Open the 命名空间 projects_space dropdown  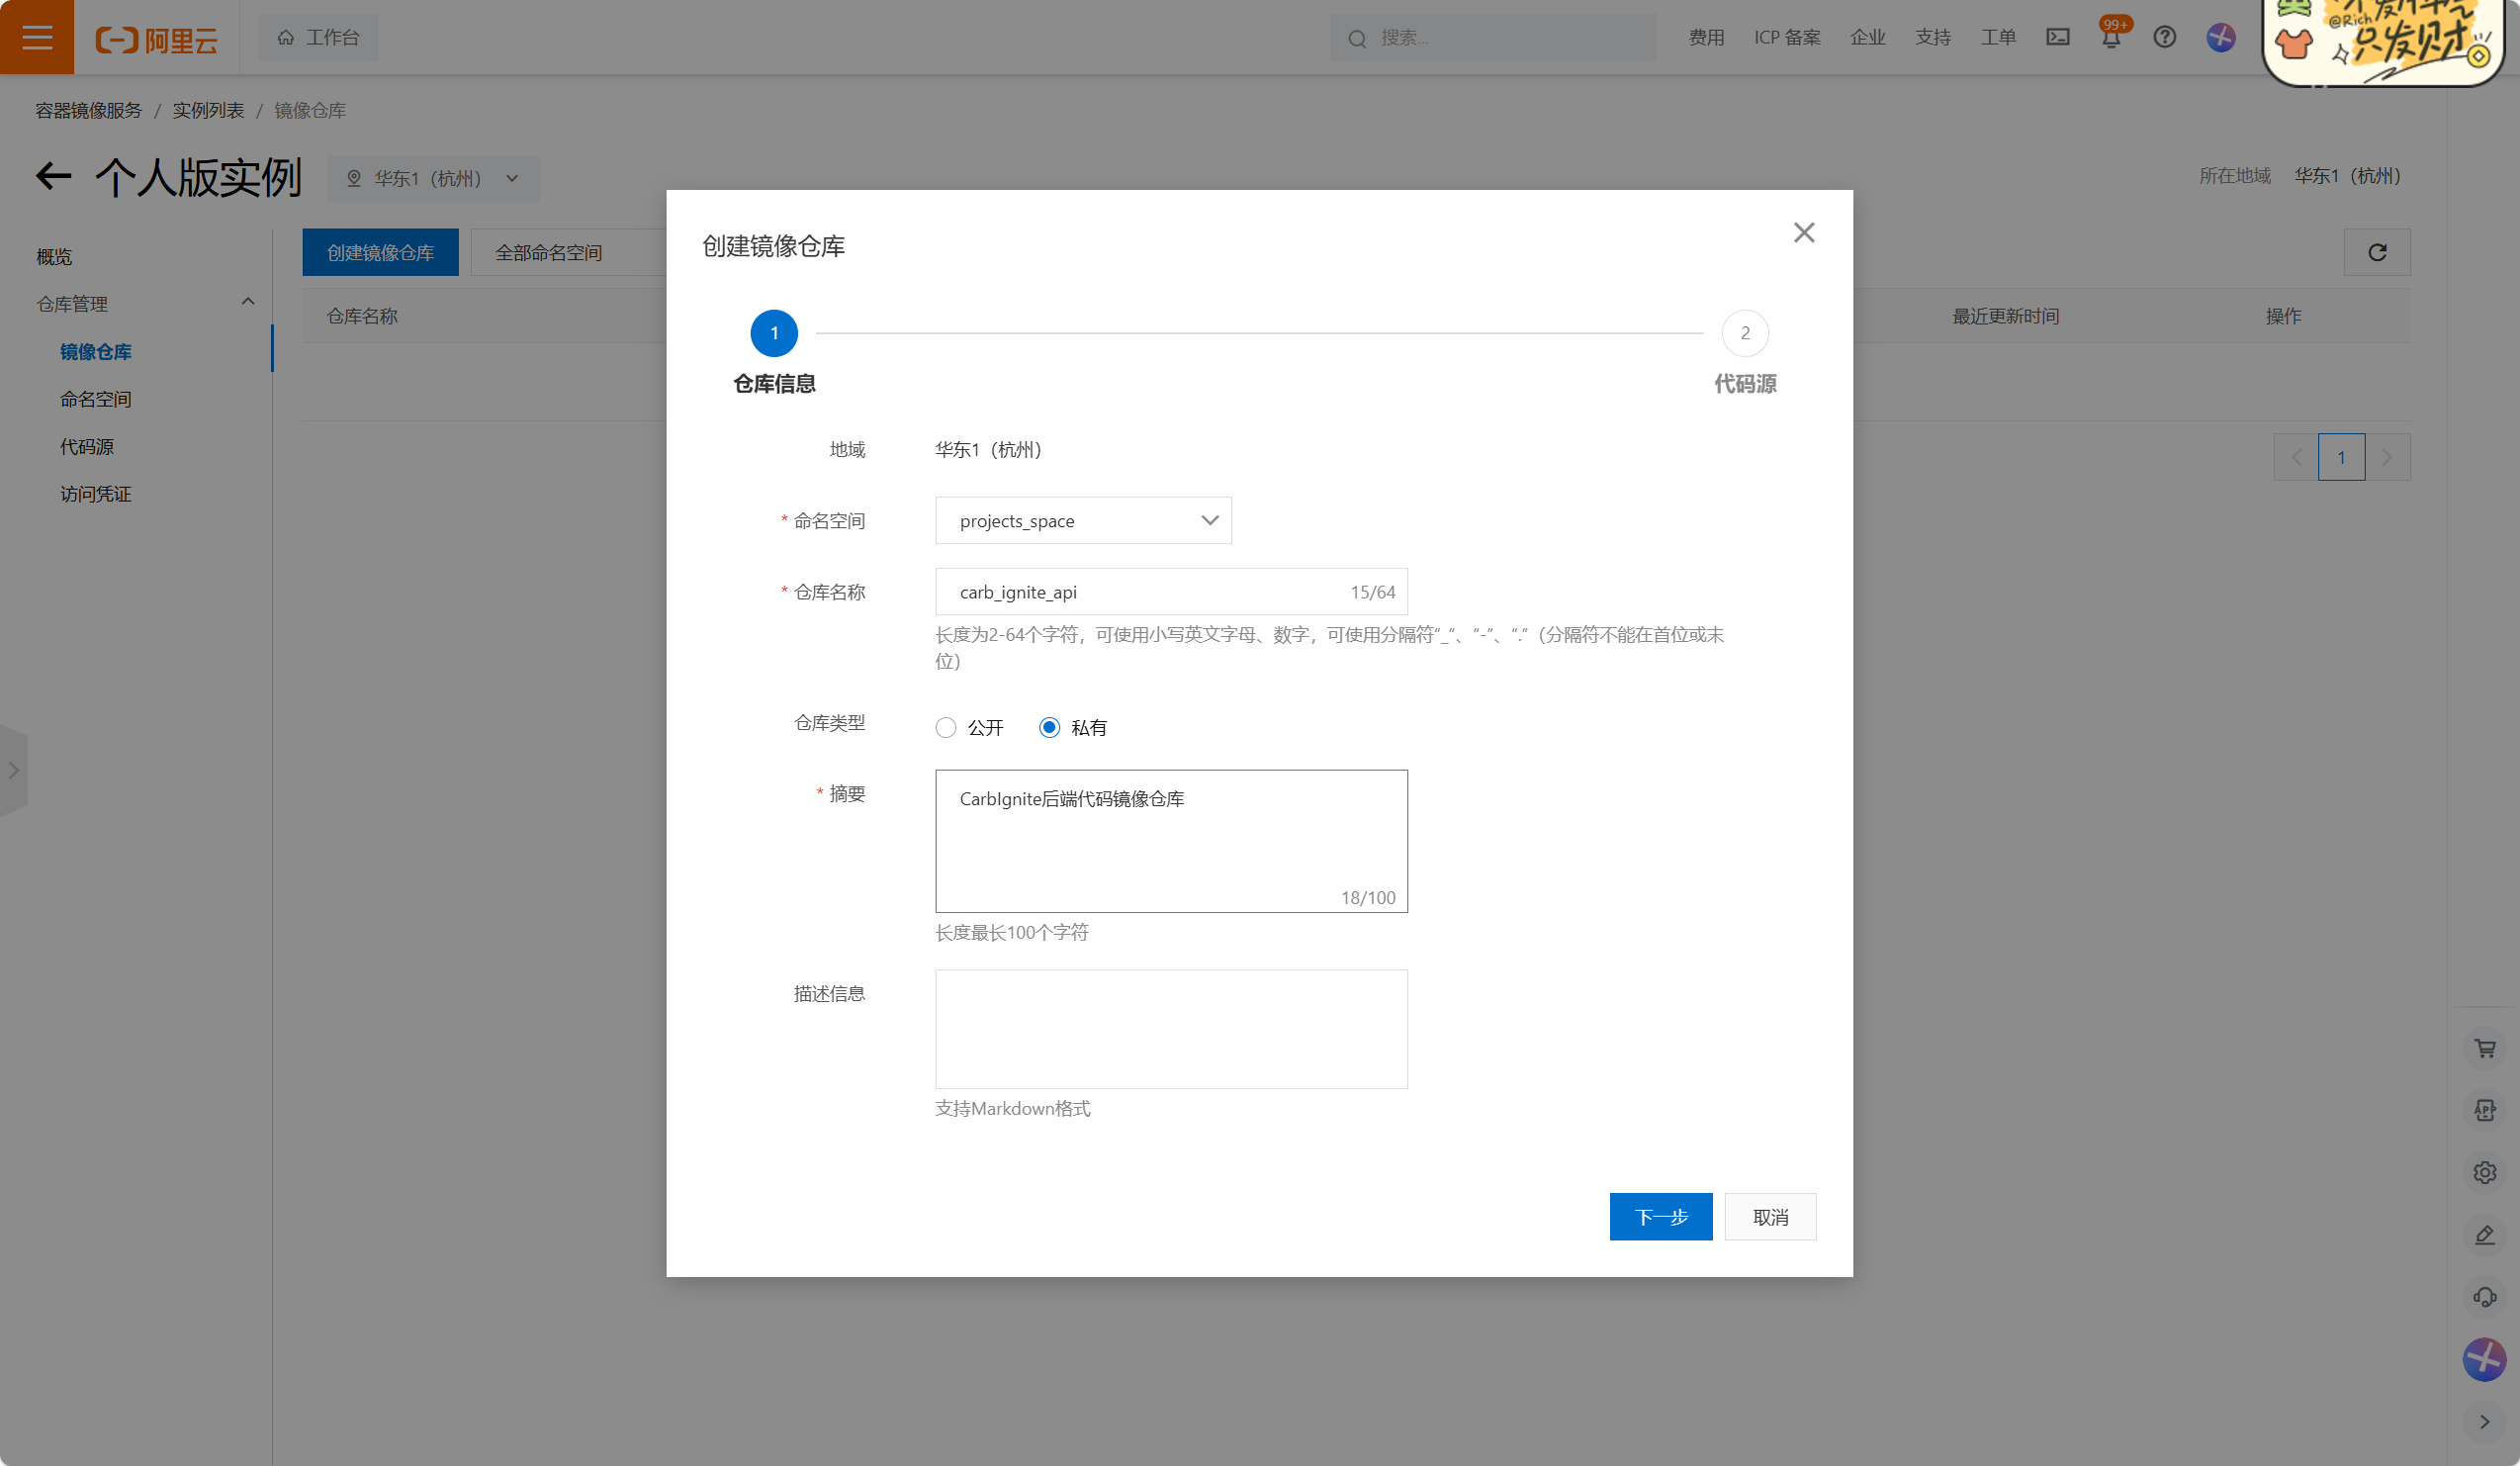coord(1083,520)
